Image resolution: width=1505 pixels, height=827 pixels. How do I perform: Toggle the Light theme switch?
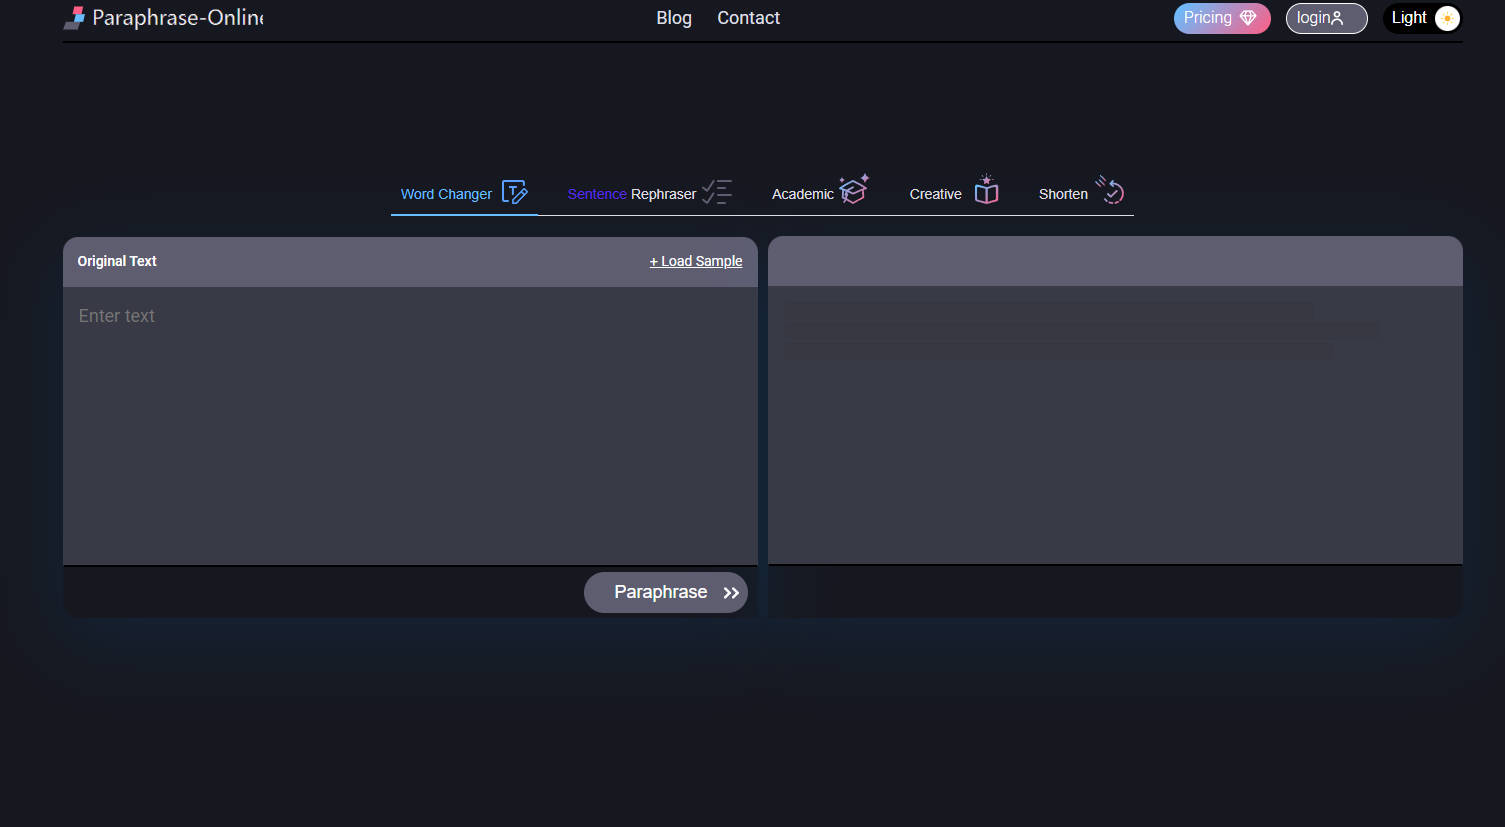tap(1446, 18)
